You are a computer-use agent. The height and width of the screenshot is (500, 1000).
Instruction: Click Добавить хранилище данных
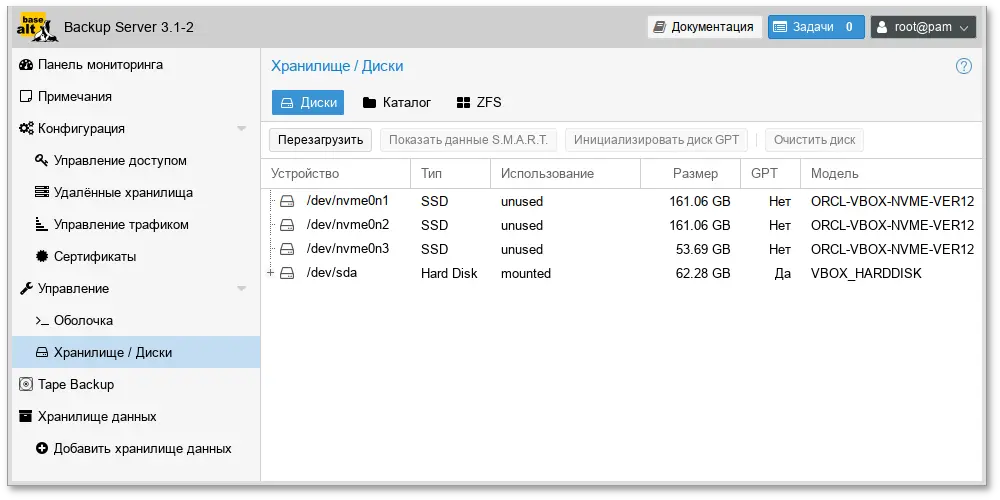click(136, 448)
